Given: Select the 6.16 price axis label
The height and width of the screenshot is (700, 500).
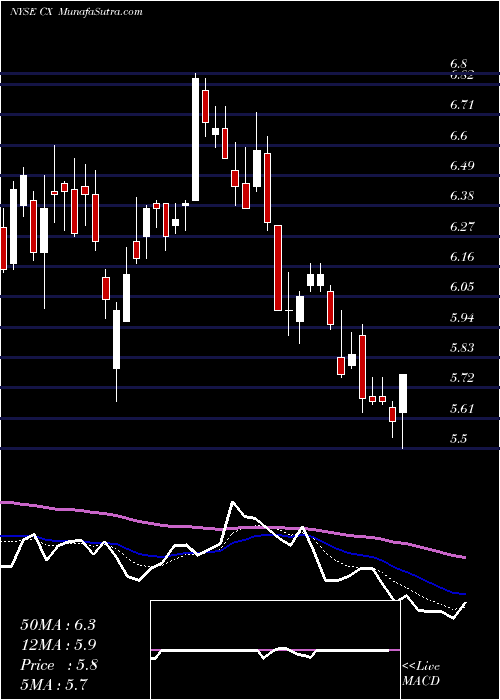Looking at the screenshot, I should click(x=461, y=257).
